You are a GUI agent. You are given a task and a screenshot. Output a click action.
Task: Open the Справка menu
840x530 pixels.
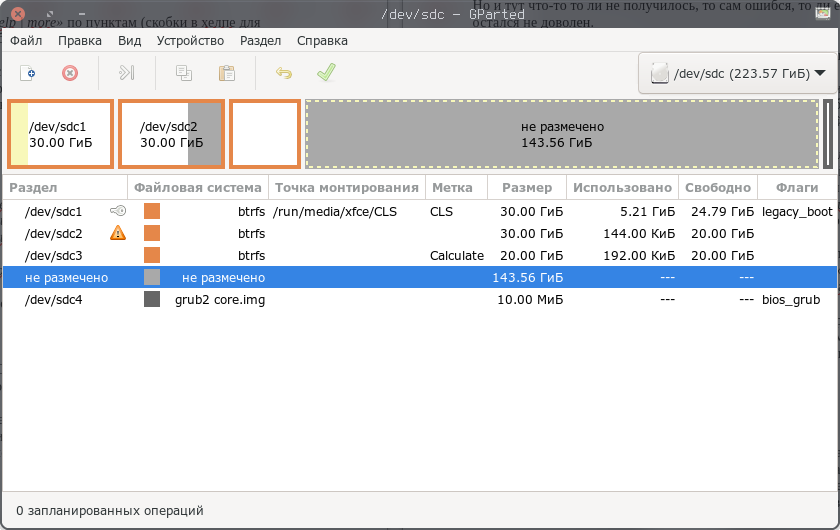coord(322,41)
